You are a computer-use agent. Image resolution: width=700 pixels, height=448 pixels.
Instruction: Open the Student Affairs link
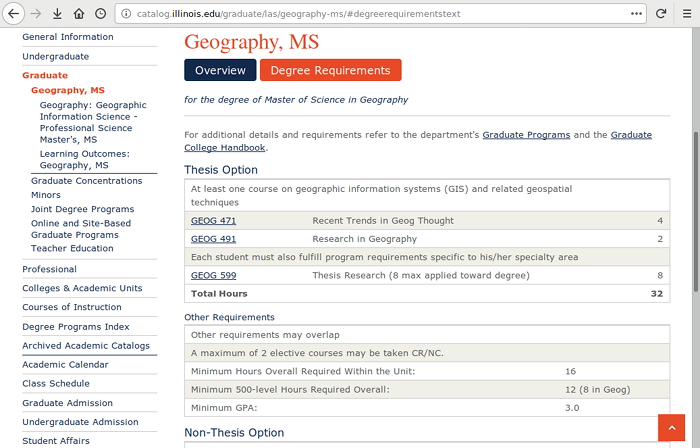(56, 441)
